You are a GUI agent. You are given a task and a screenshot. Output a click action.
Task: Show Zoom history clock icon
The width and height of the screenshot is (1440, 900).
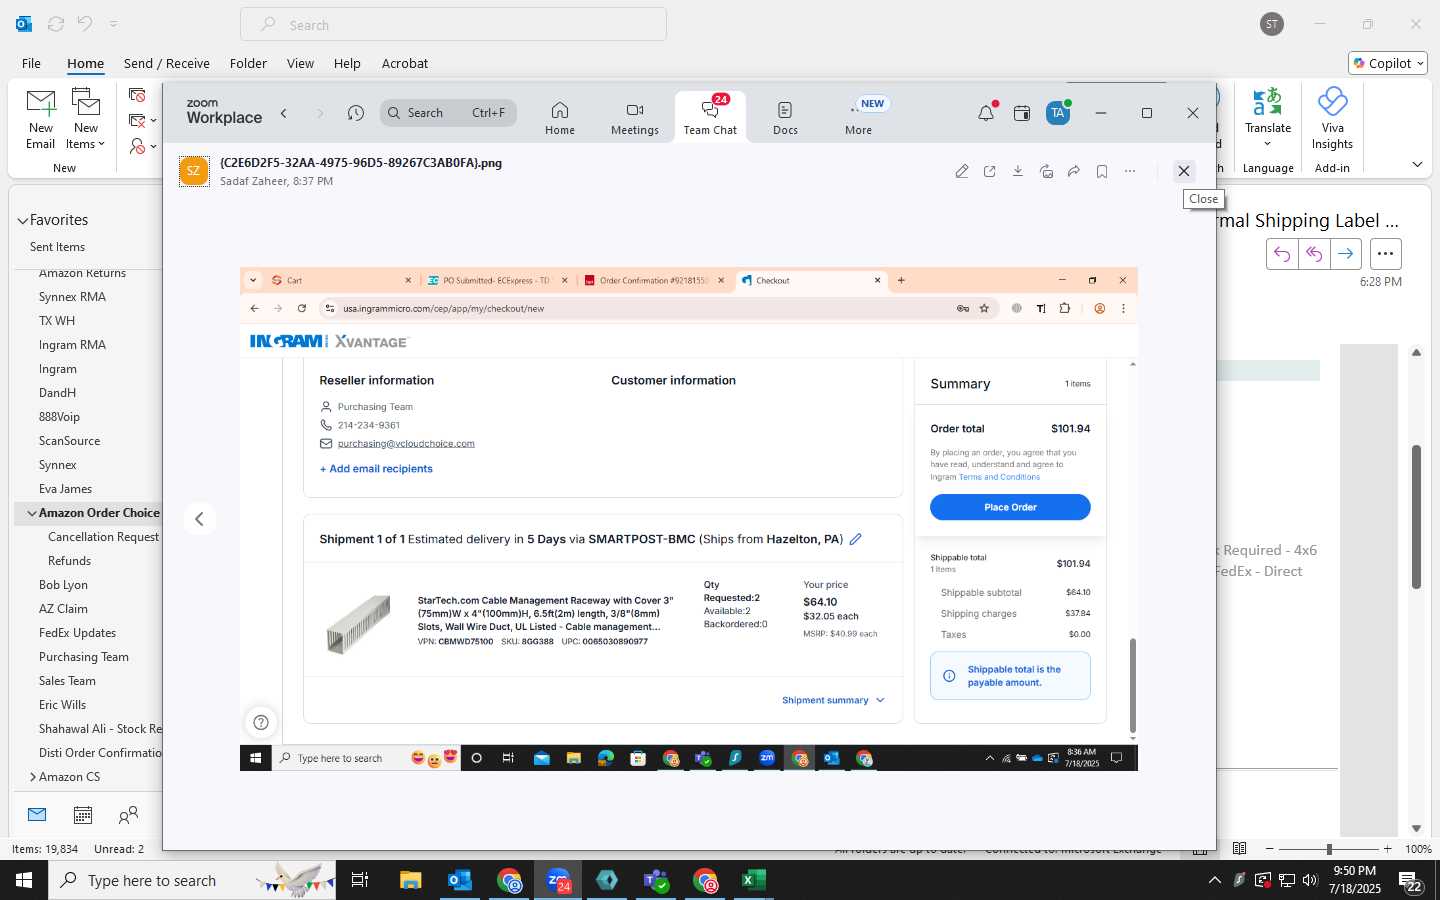point(356,113)
